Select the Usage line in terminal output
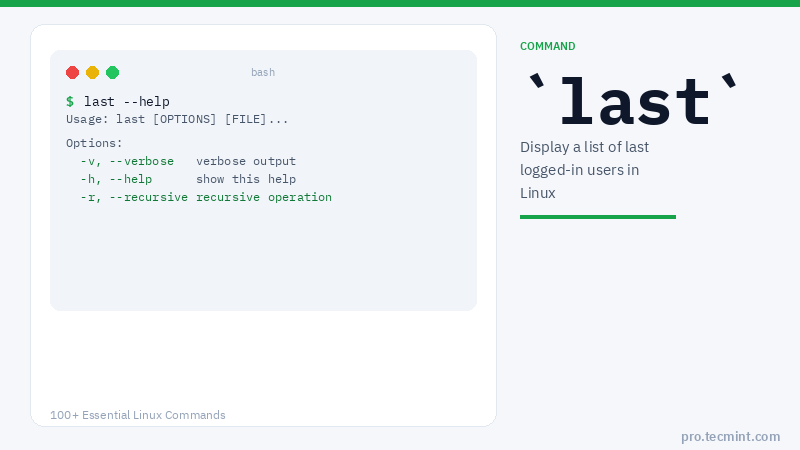This screenshot has height=450, width=800. pos(177,119)
